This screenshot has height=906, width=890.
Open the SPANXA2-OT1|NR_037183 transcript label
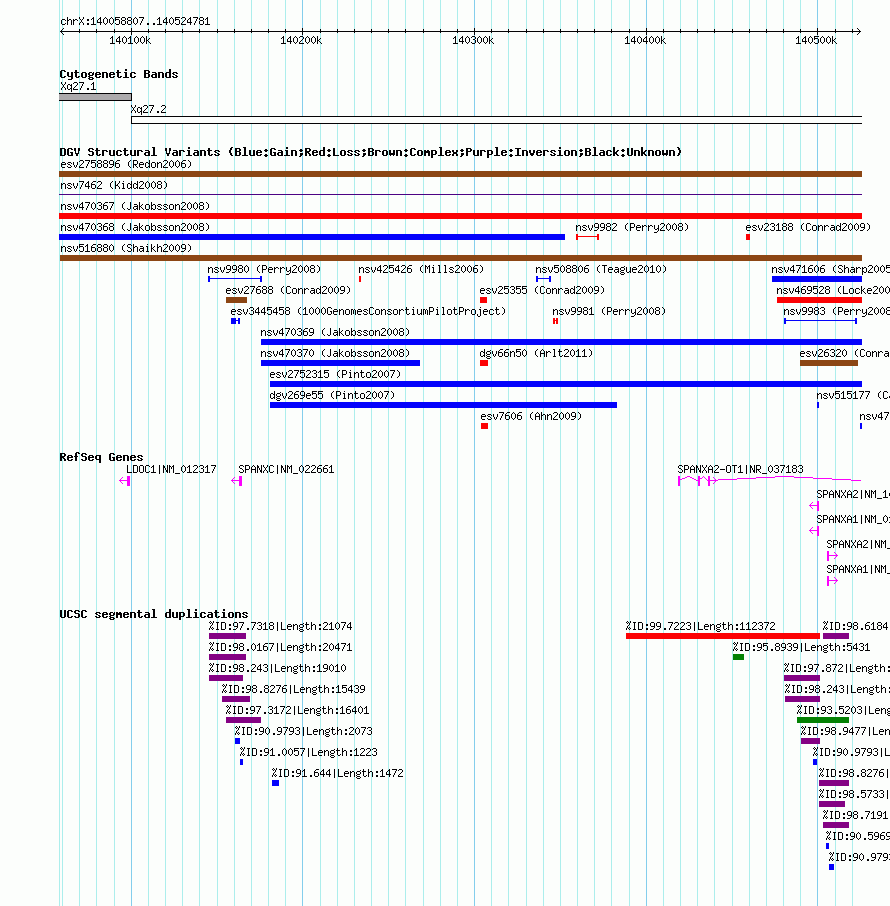740,469
